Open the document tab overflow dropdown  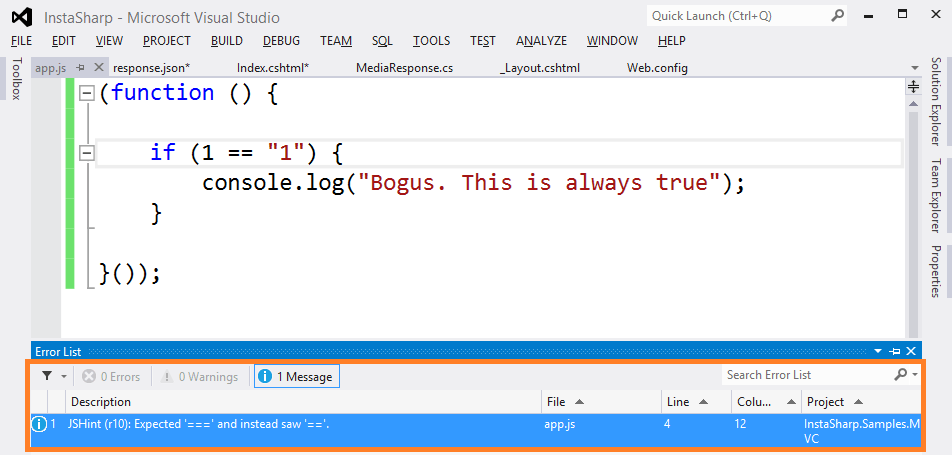pos(915,68)
